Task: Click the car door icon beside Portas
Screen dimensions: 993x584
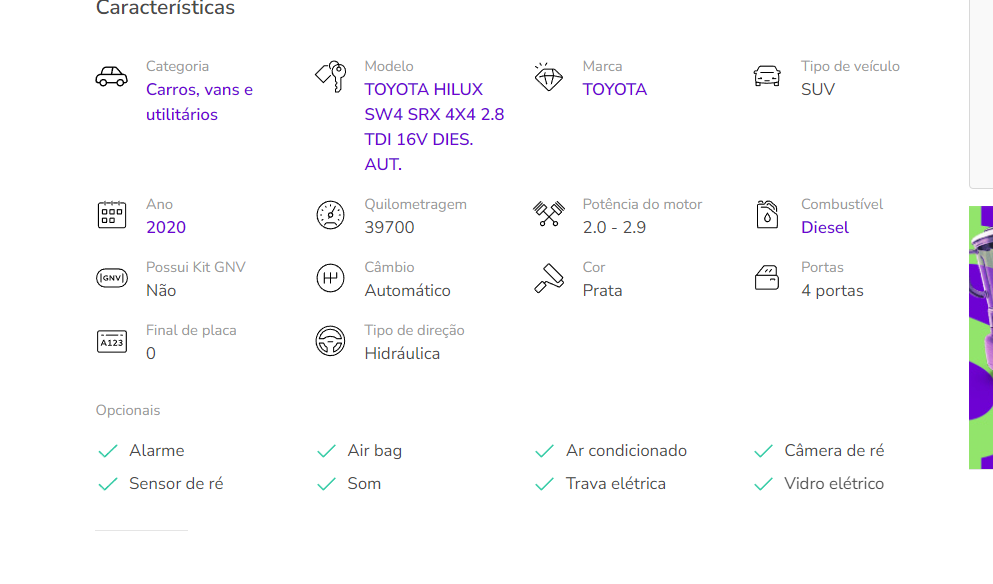Action: [767, 278]
